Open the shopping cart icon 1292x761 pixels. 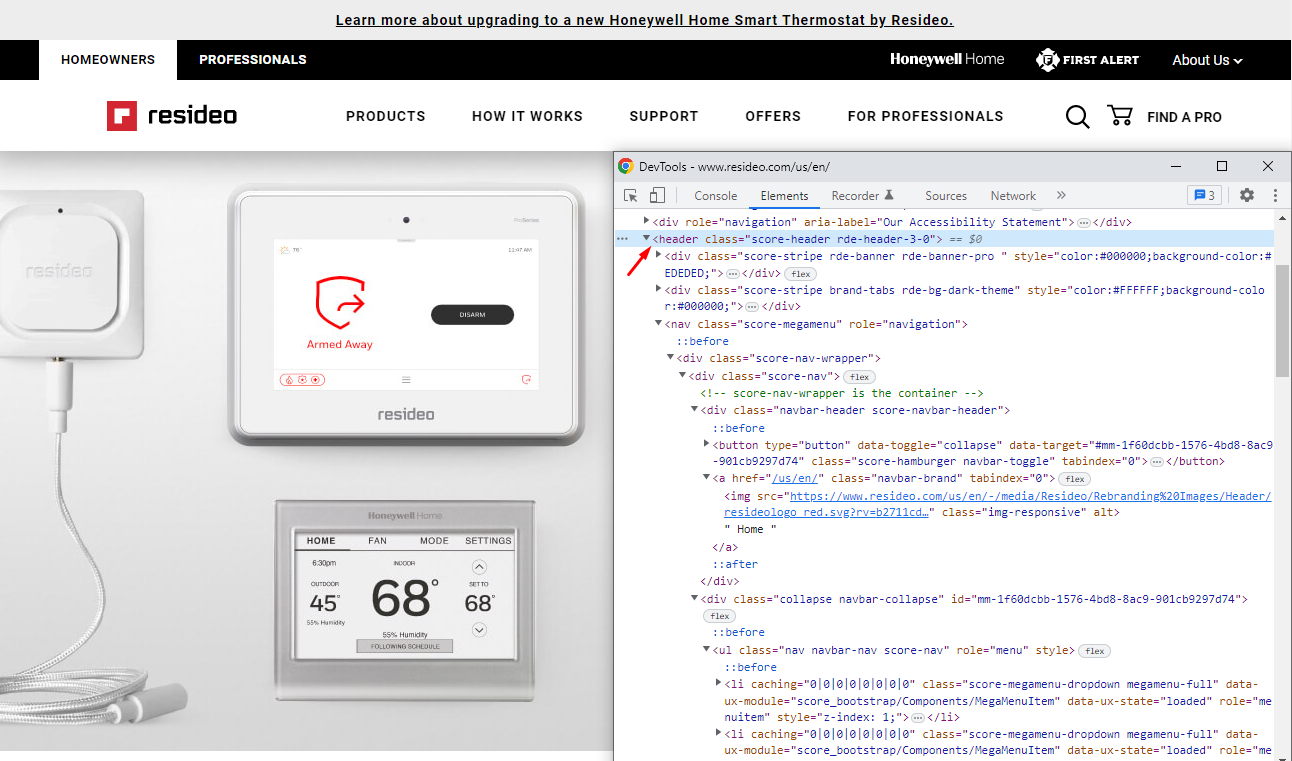[1120, 116]
